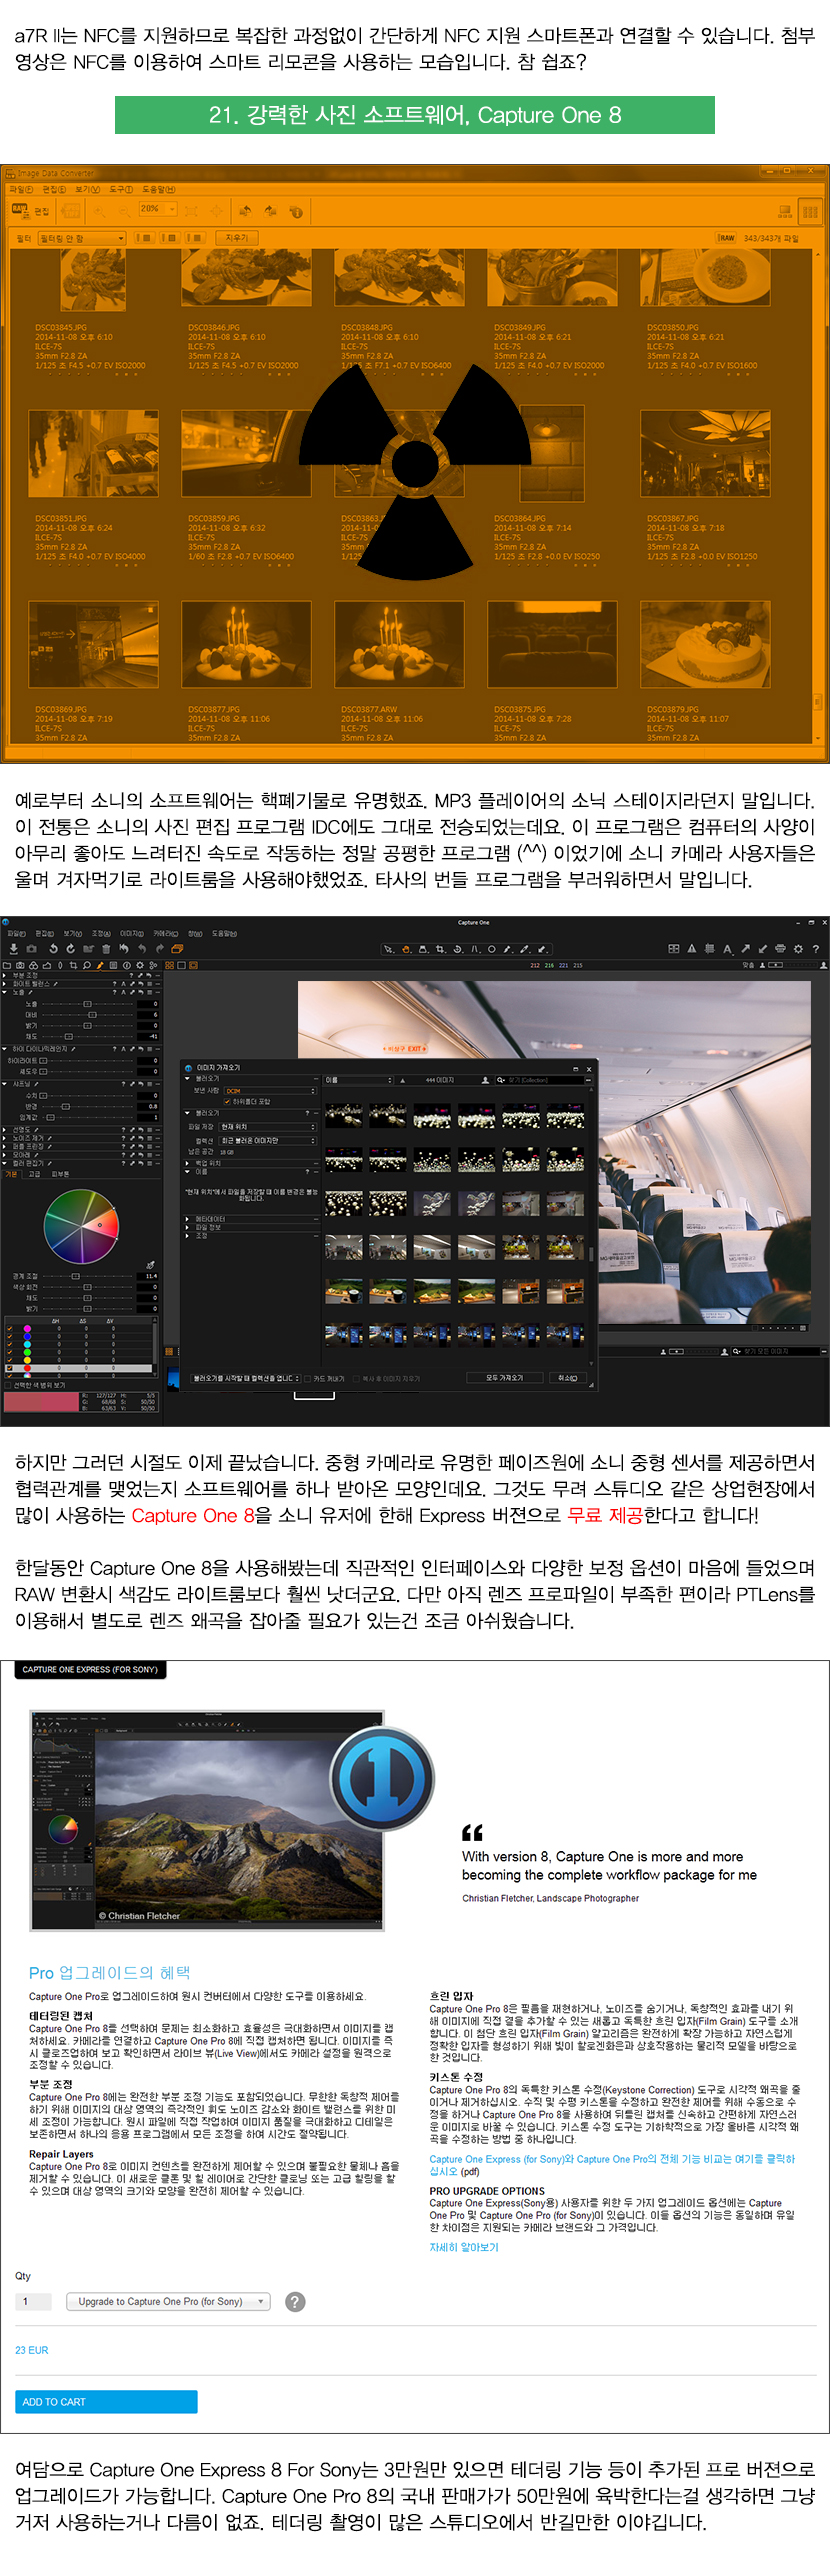Screen dimensions: 830x2561
Task: Switch to the 고급 tab in color editor
Action: 34,1174
